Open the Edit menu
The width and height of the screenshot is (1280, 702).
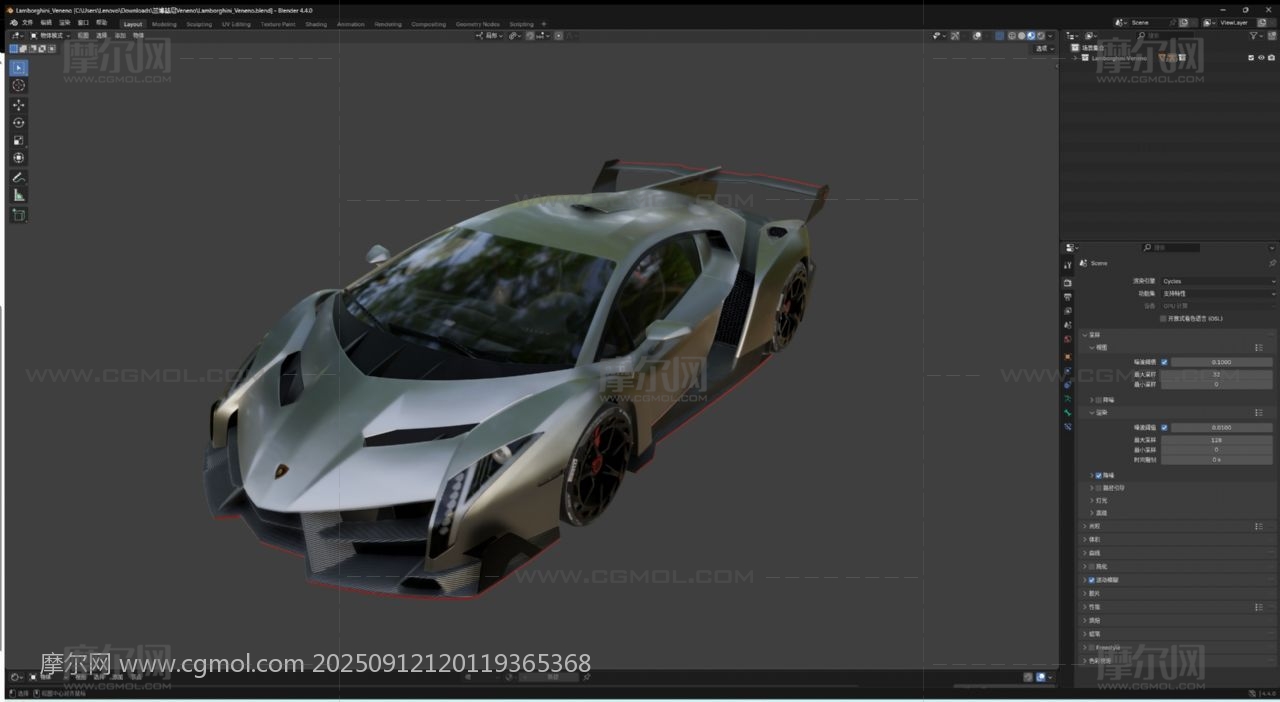point(46,22)
